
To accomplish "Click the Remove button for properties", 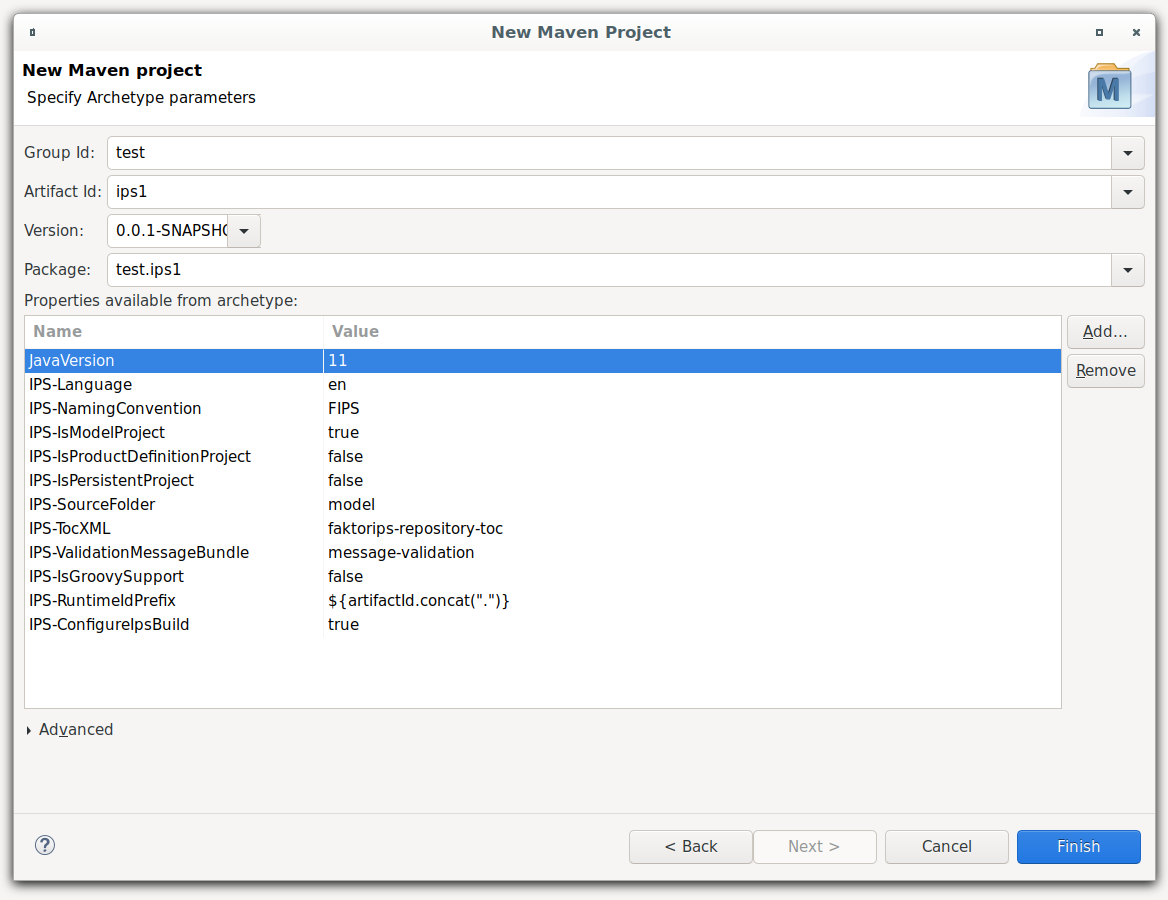I will [1105, 370].
